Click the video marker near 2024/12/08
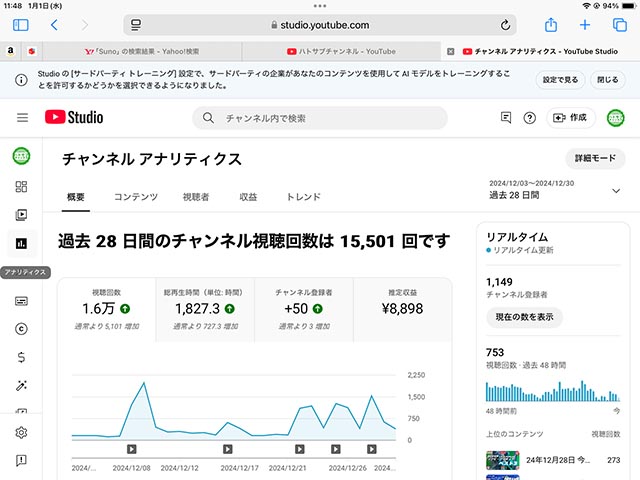The width and height of the screenshot is (640, 480). tap(131, 449)
